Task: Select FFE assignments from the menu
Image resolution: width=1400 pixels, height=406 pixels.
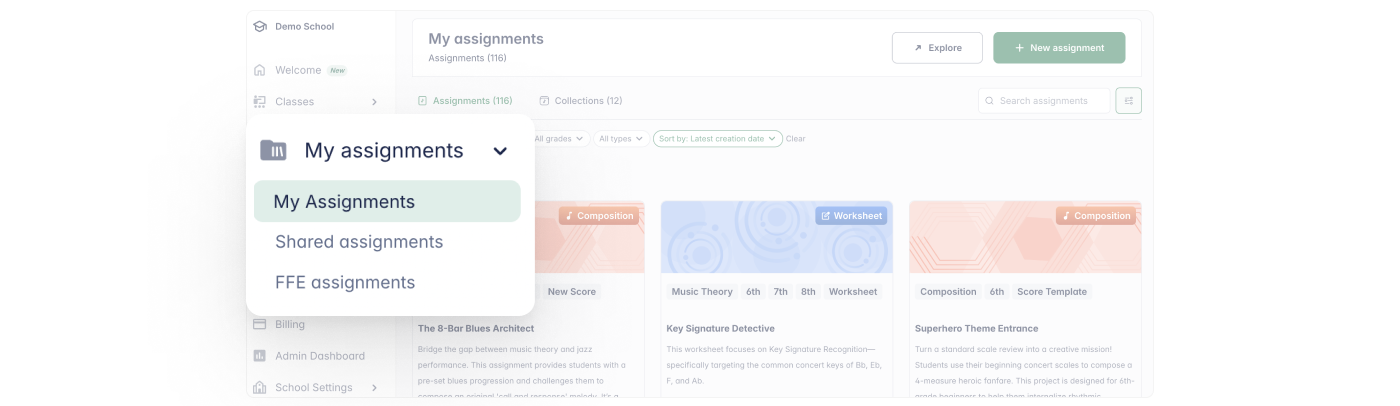Action: (x=345, y=282)
